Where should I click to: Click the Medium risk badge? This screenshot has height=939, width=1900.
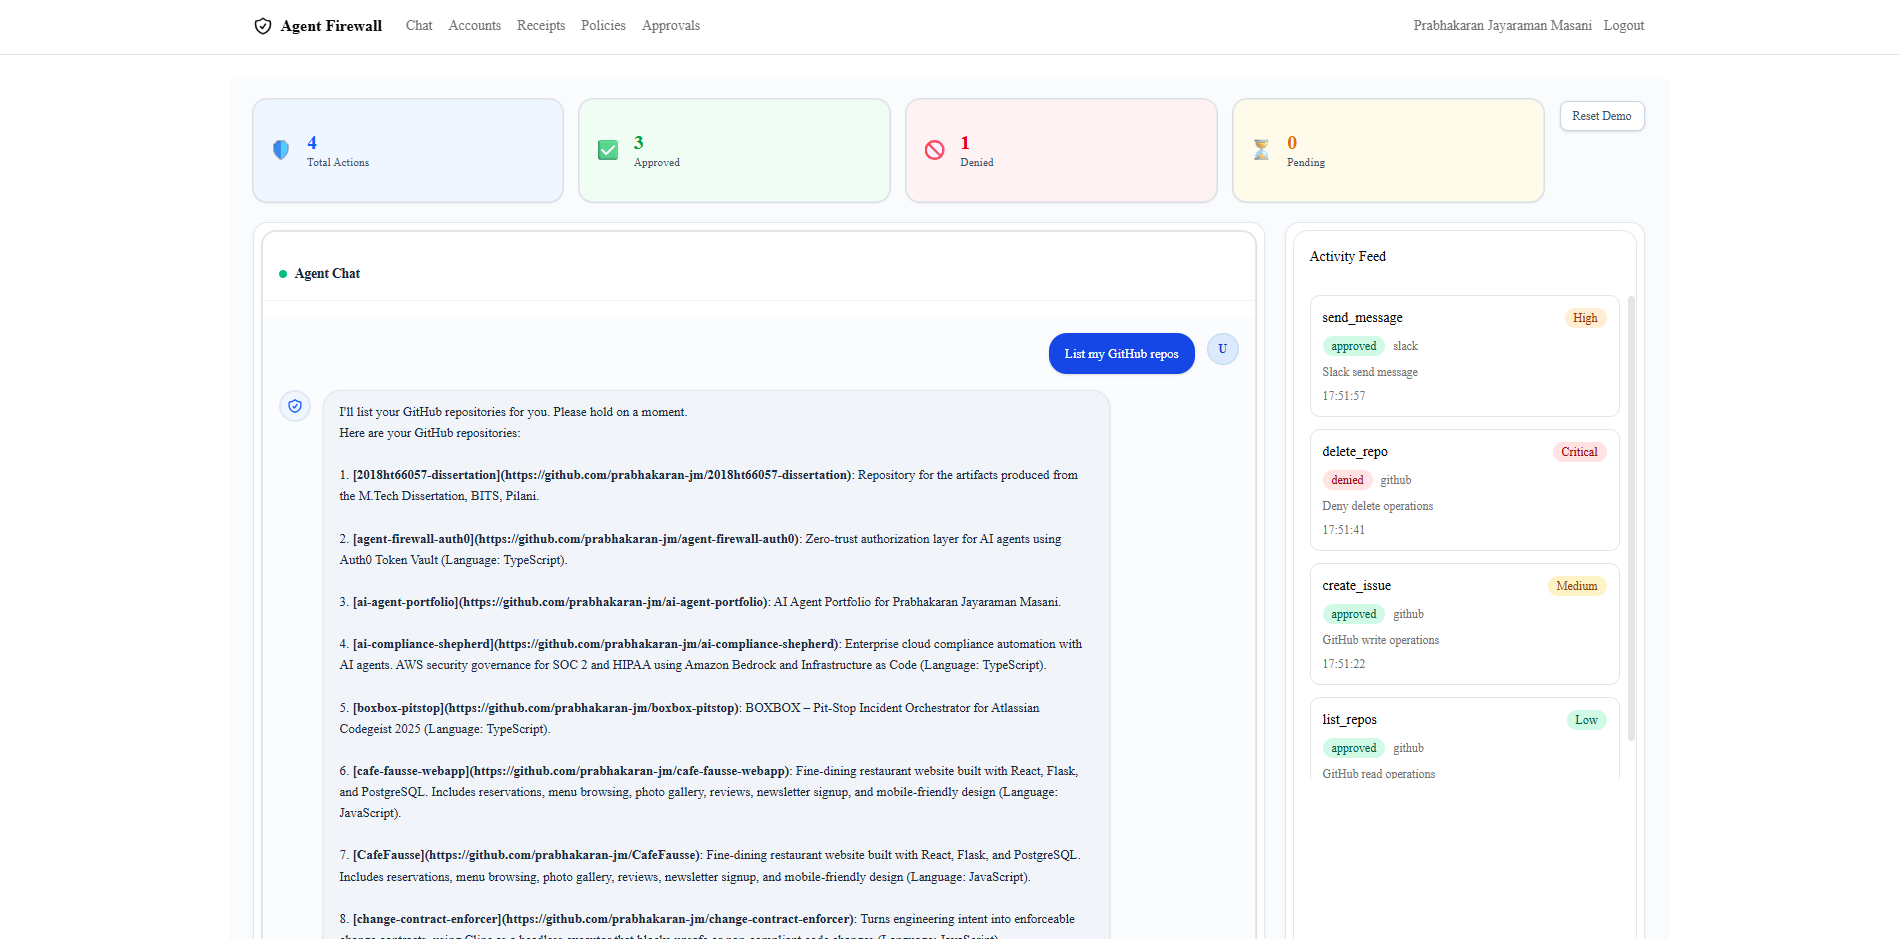click(x=1577, y=586)
